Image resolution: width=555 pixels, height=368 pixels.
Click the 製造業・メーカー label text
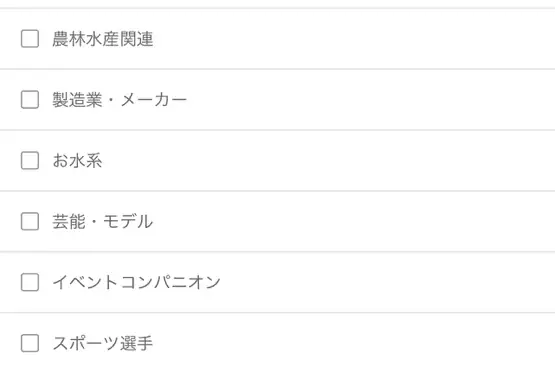click(x=120, y=100)
